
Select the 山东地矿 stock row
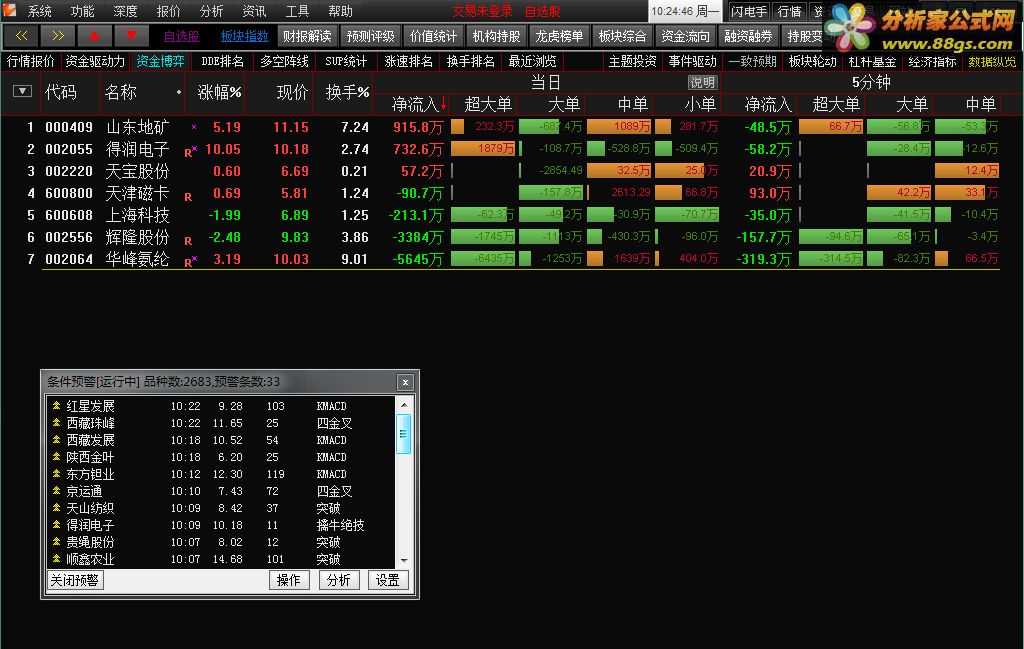point(520,127)
